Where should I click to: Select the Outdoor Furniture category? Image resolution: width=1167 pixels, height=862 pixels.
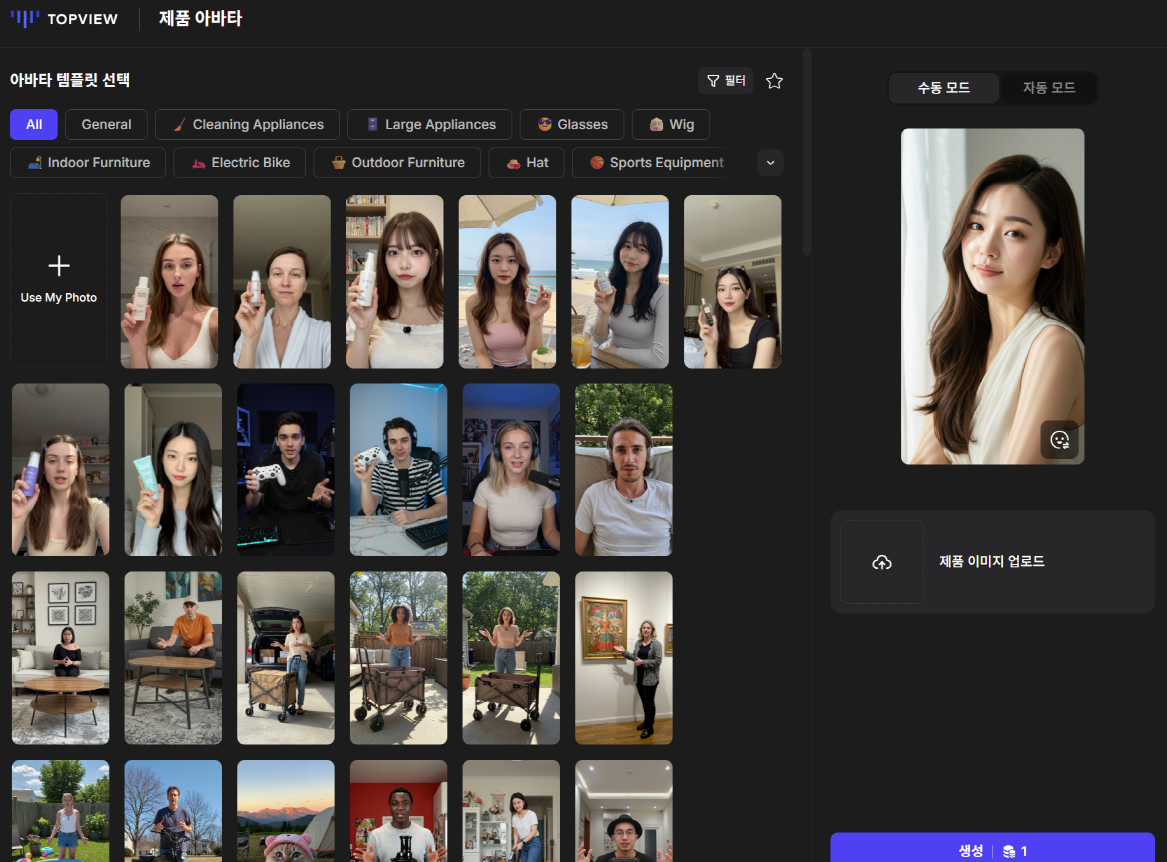click(397, 162)
